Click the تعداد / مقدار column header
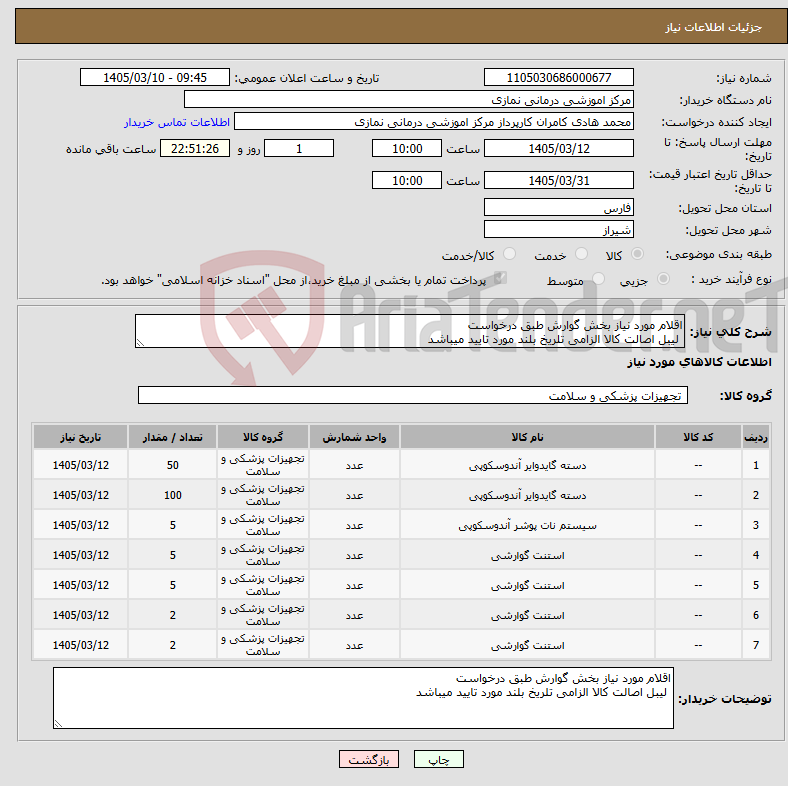This screenshot has height=786, width=788. click(x=172, y=437)
